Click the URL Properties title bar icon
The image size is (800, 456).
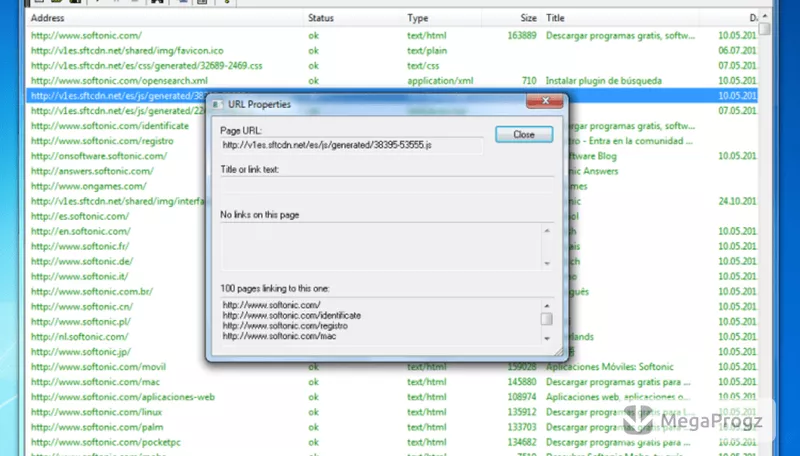(x=217, y=104)
